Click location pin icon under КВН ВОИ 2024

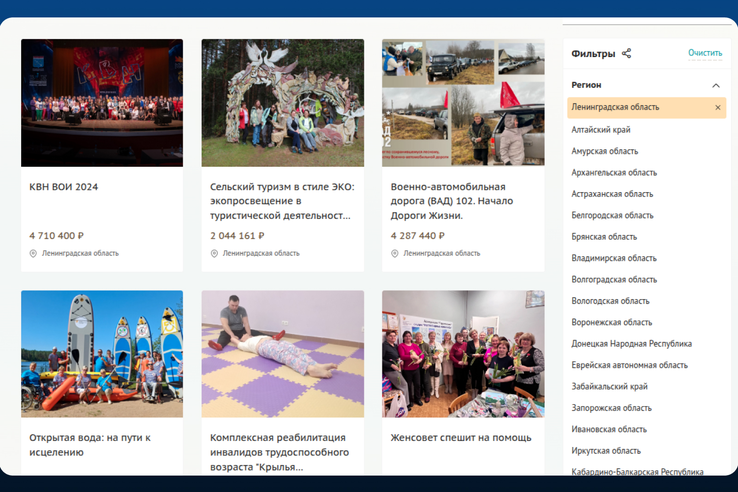tap(34, 254)
